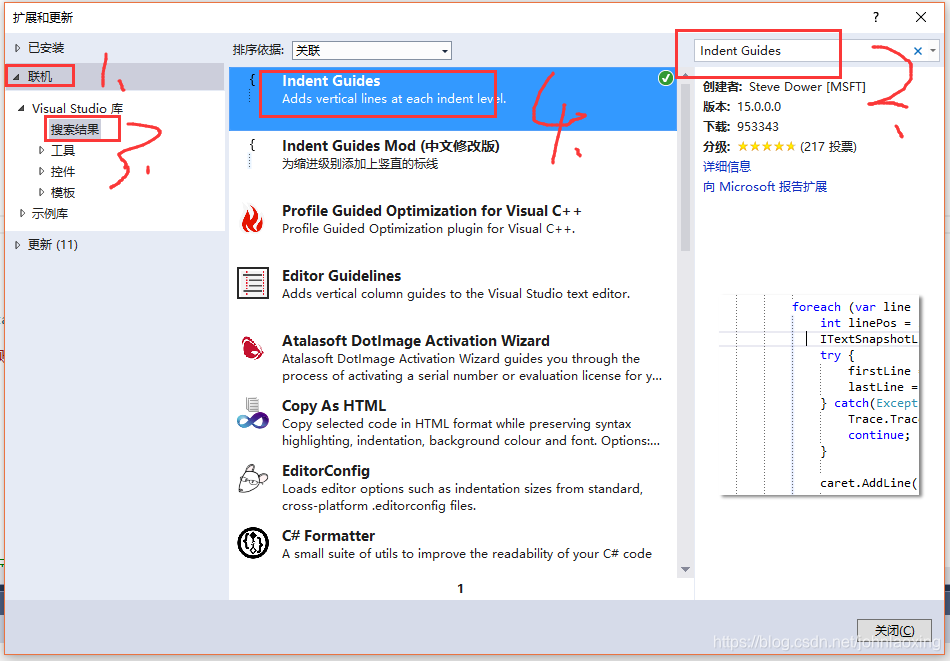
Task: Click the Indent Guides Mod extension icon
Action: coord(251,154)
